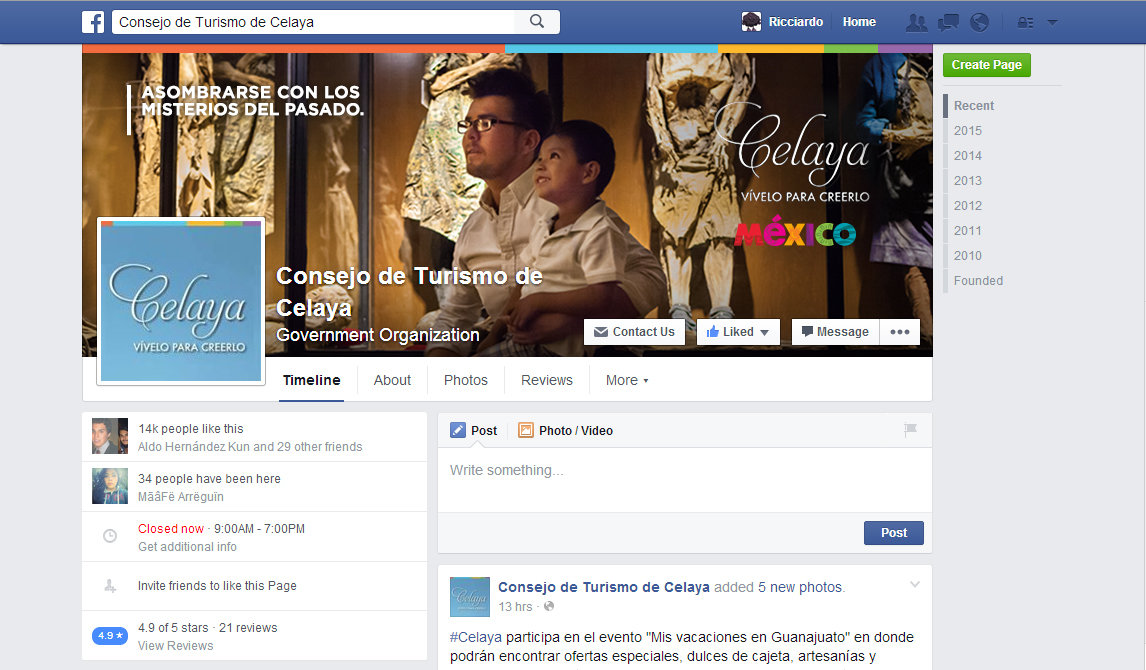Click the '5 new photos' post link
This screenshot has width=1146, height=670.
click(x=800, y=587)
